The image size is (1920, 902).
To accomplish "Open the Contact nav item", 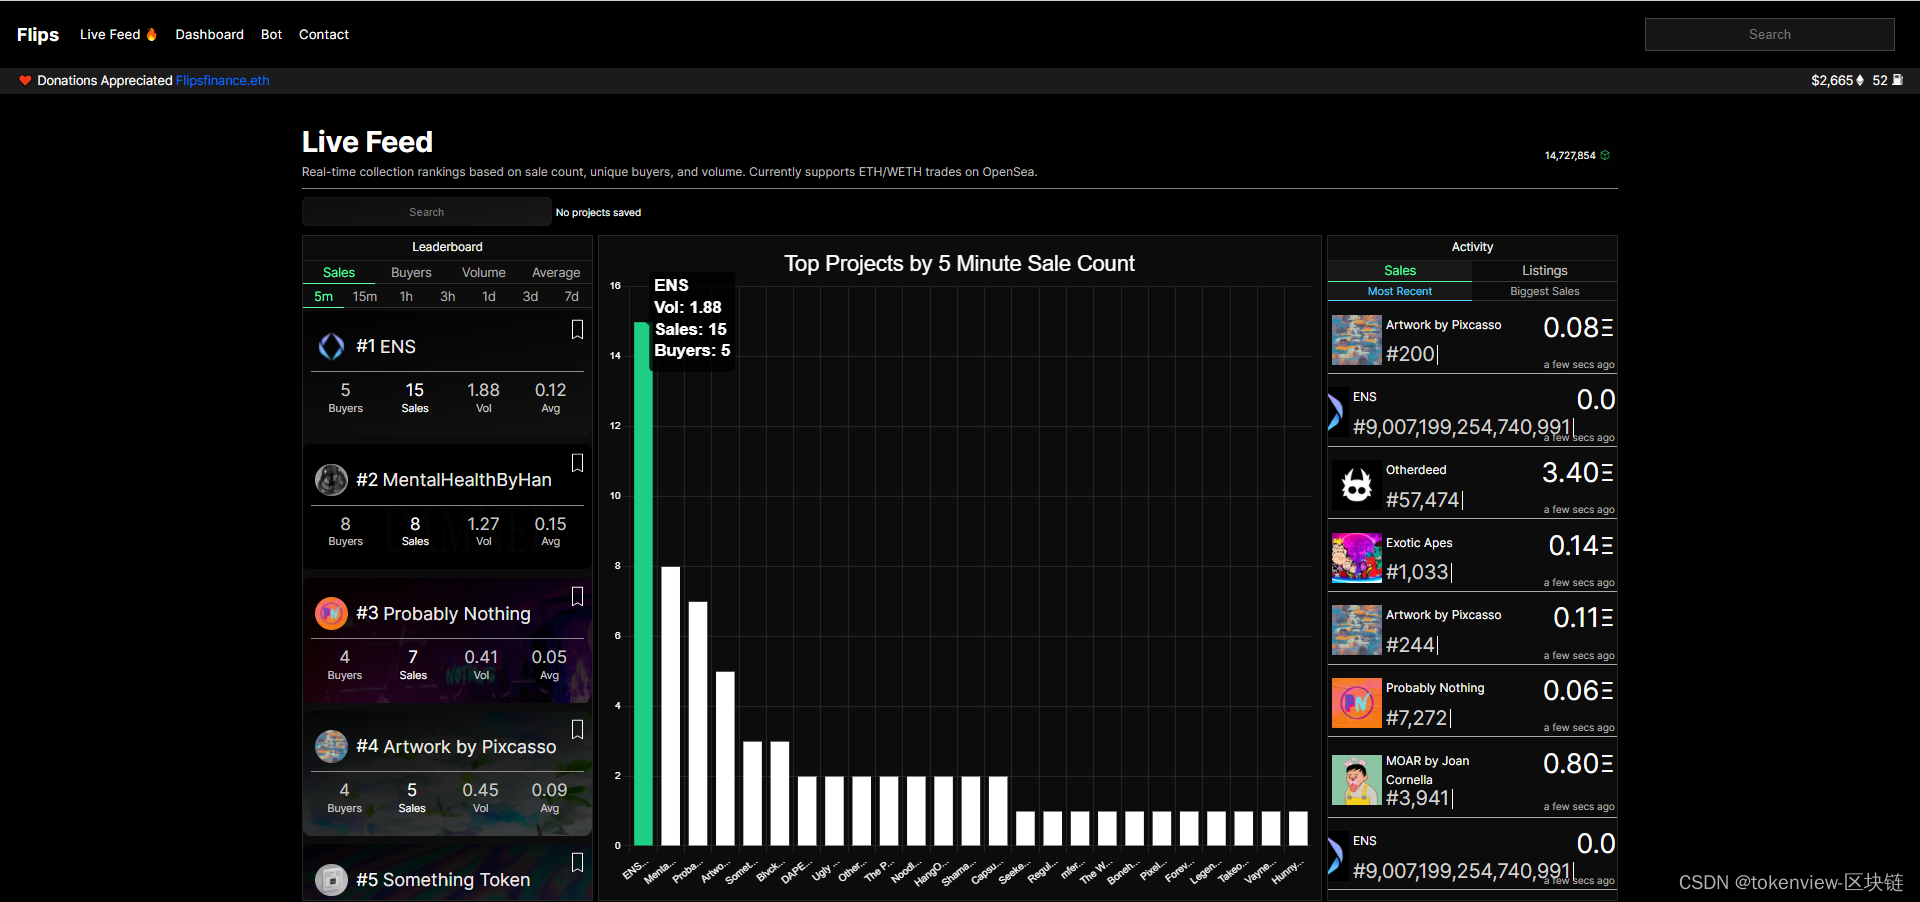I will pos(324,34).
